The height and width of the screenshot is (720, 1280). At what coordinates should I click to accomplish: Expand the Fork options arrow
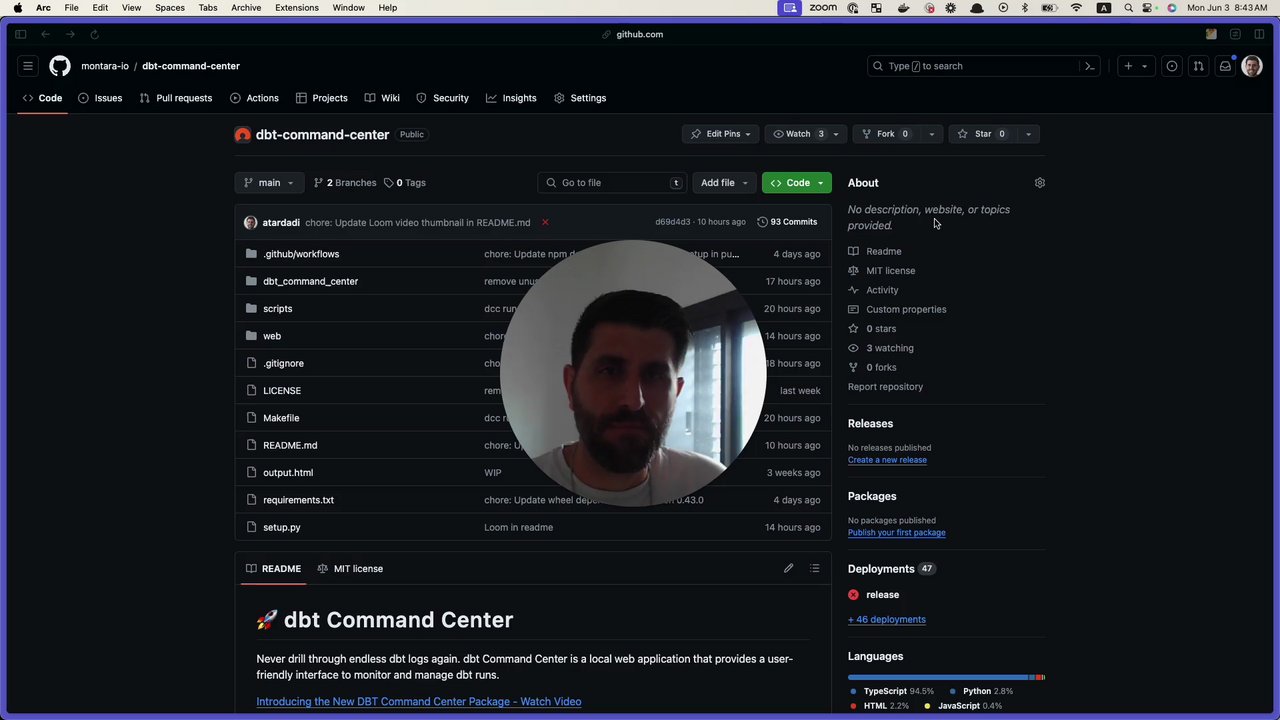931,134
